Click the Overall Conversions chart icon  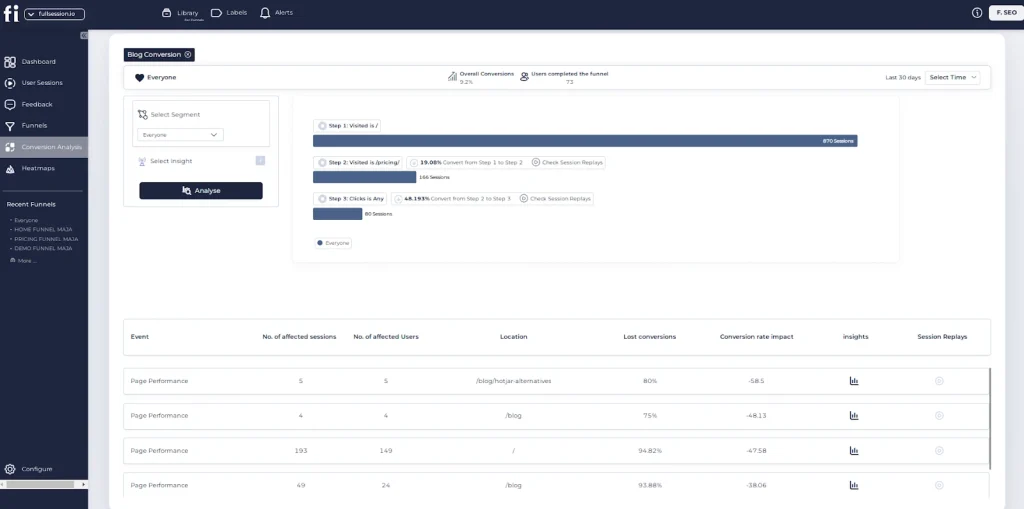(452, 76)
